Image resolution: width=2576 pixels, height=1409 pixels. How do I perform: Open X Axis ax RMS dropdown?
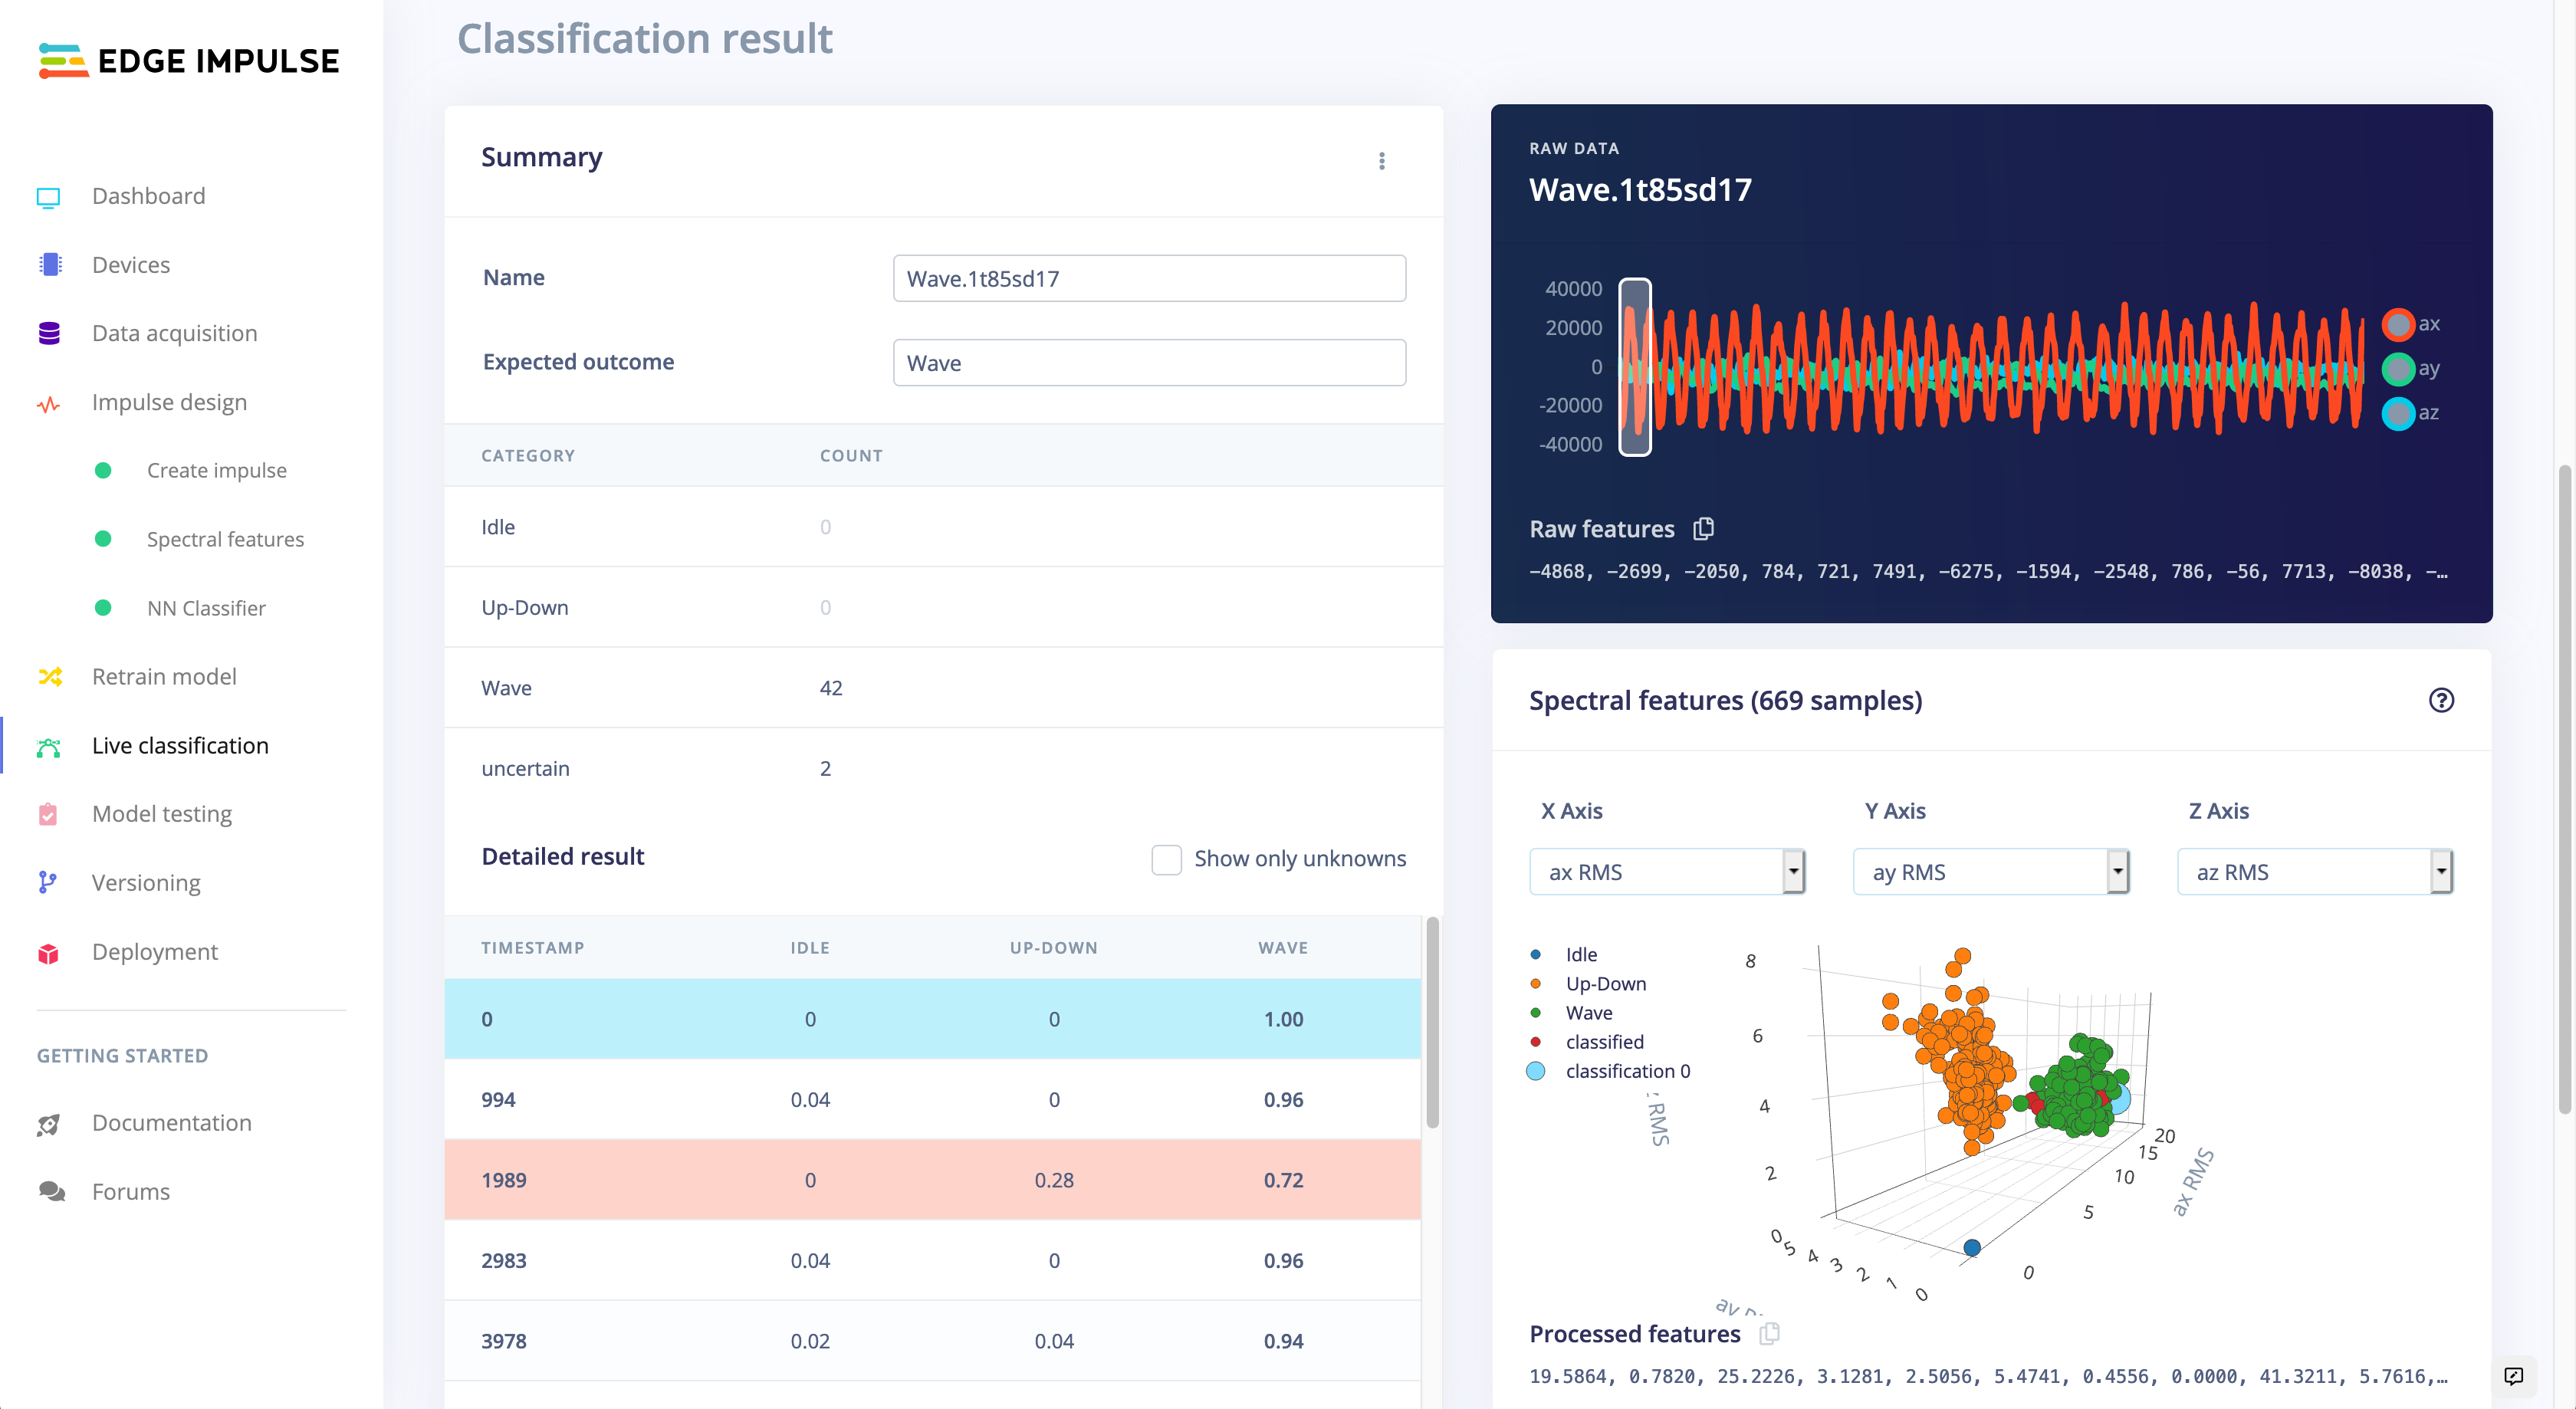coord(1667,872)
